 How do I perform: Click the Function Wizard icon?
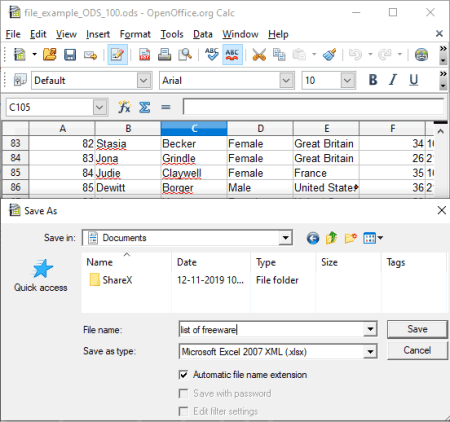[x=124, y=107]
